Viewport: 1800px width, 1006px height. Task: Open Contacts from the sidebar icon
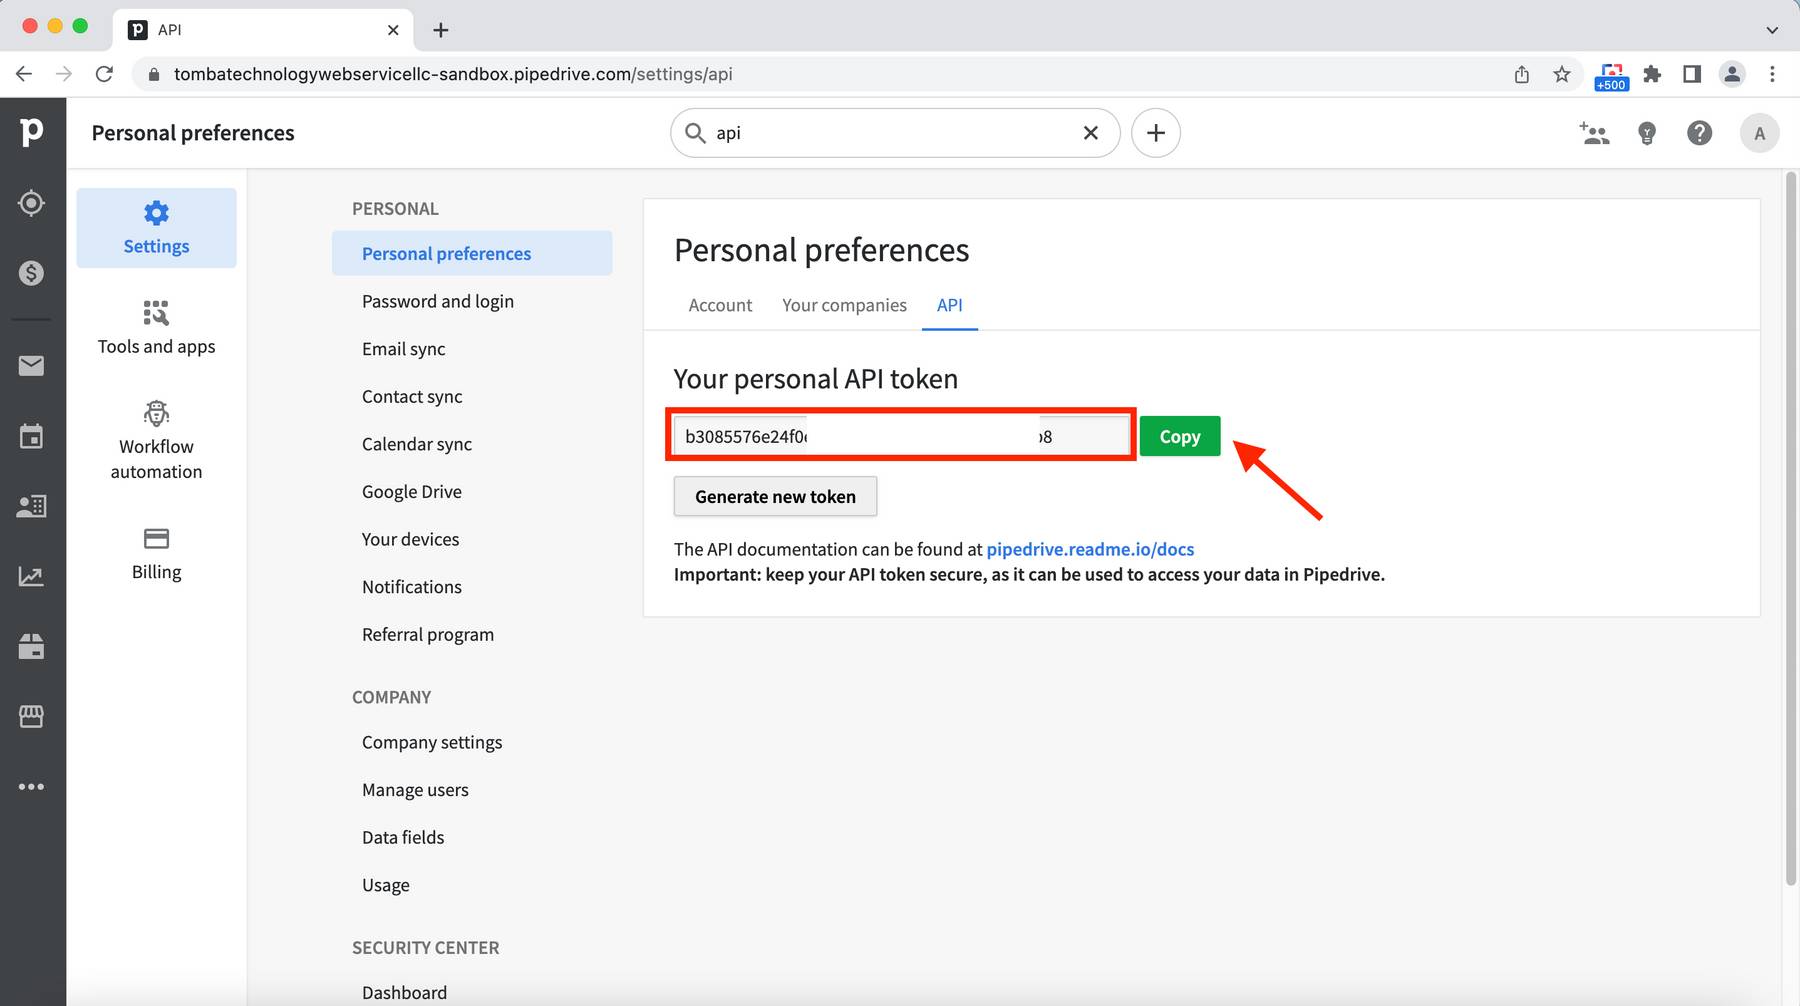pyautogui.click(x=31, y=506)
